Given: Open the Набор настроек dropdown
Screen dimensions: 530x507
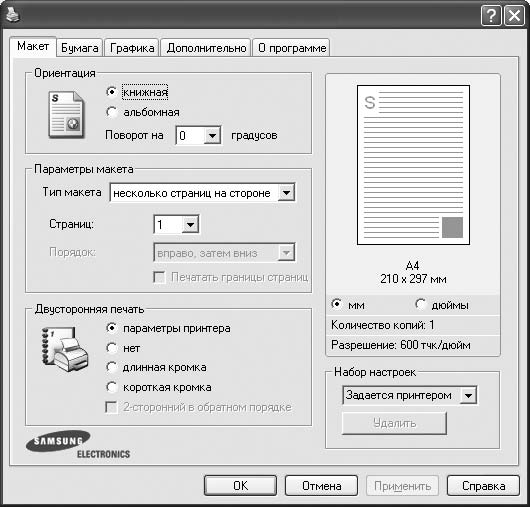Looking at the screenshot, I should point(410,395).
